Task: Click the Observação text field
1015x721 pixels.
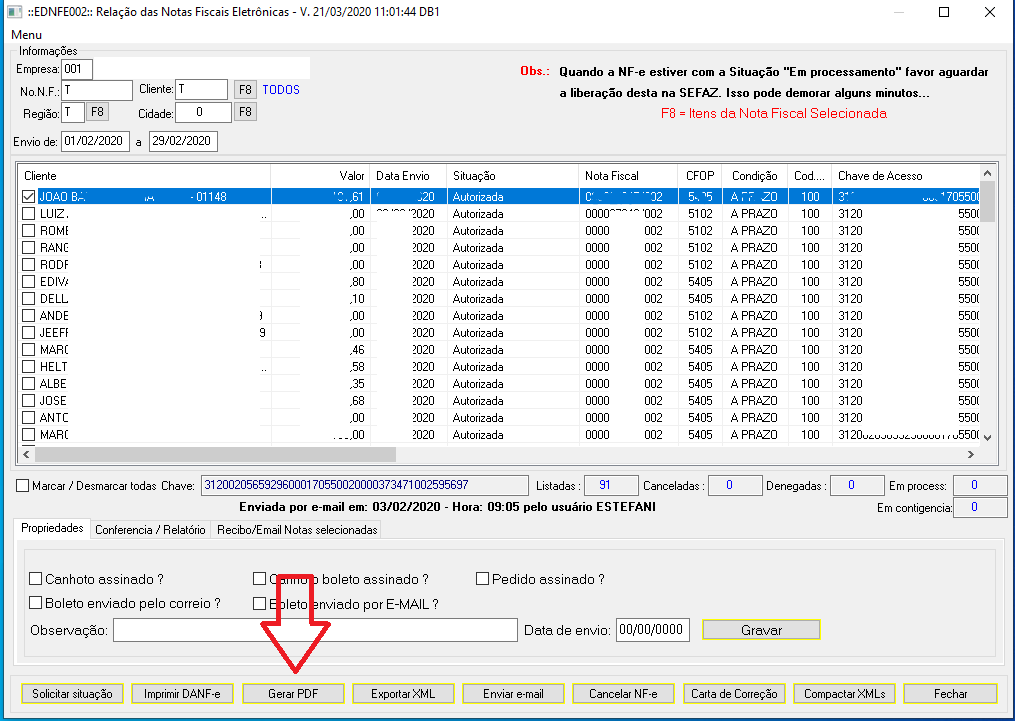Action: [315, 630]
